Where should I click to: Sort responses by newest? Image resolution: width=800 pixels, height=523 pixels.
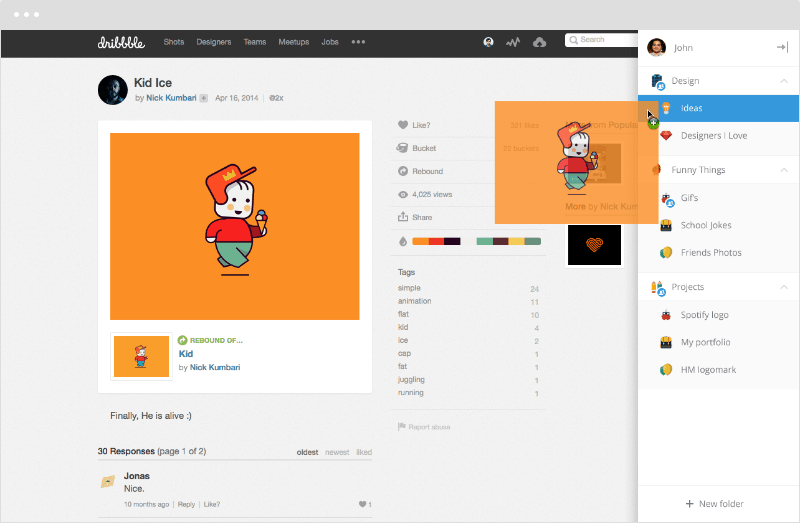point(337,452)
